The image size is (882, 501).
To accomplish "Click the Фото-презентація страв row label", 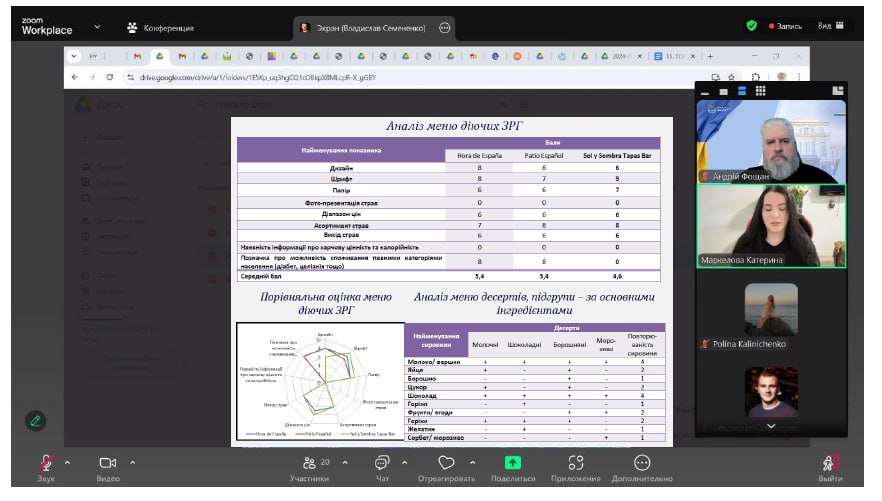I will click(341, 202).
